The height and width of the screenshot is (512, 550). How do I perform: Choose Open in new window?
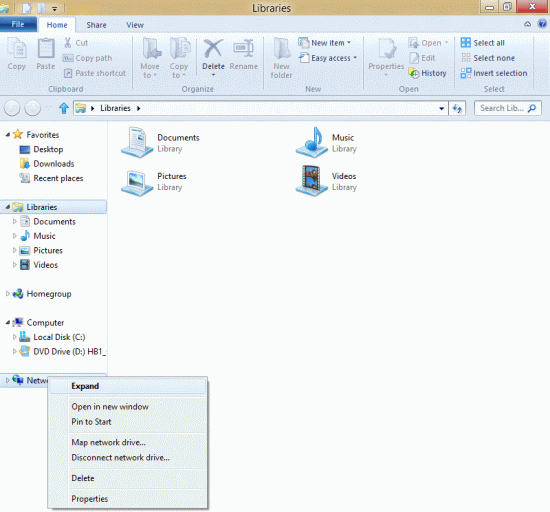[x=128, y=407]
